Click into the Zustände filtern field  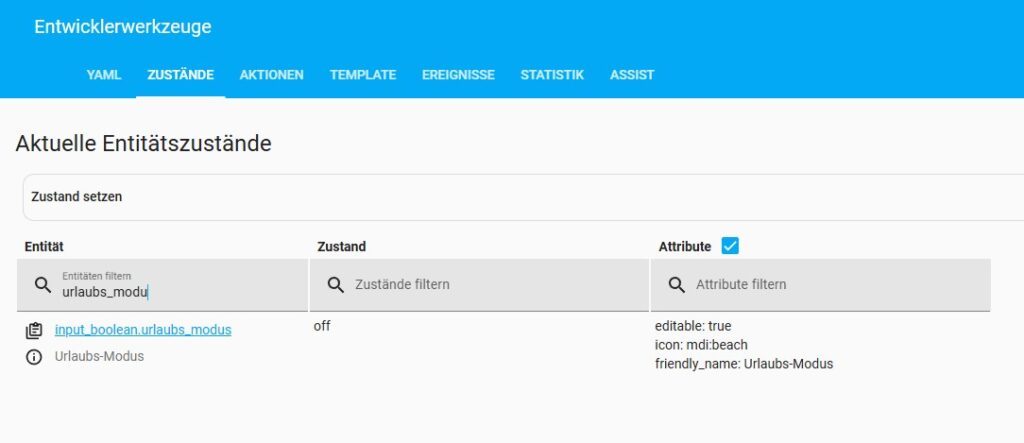(490, 285)
